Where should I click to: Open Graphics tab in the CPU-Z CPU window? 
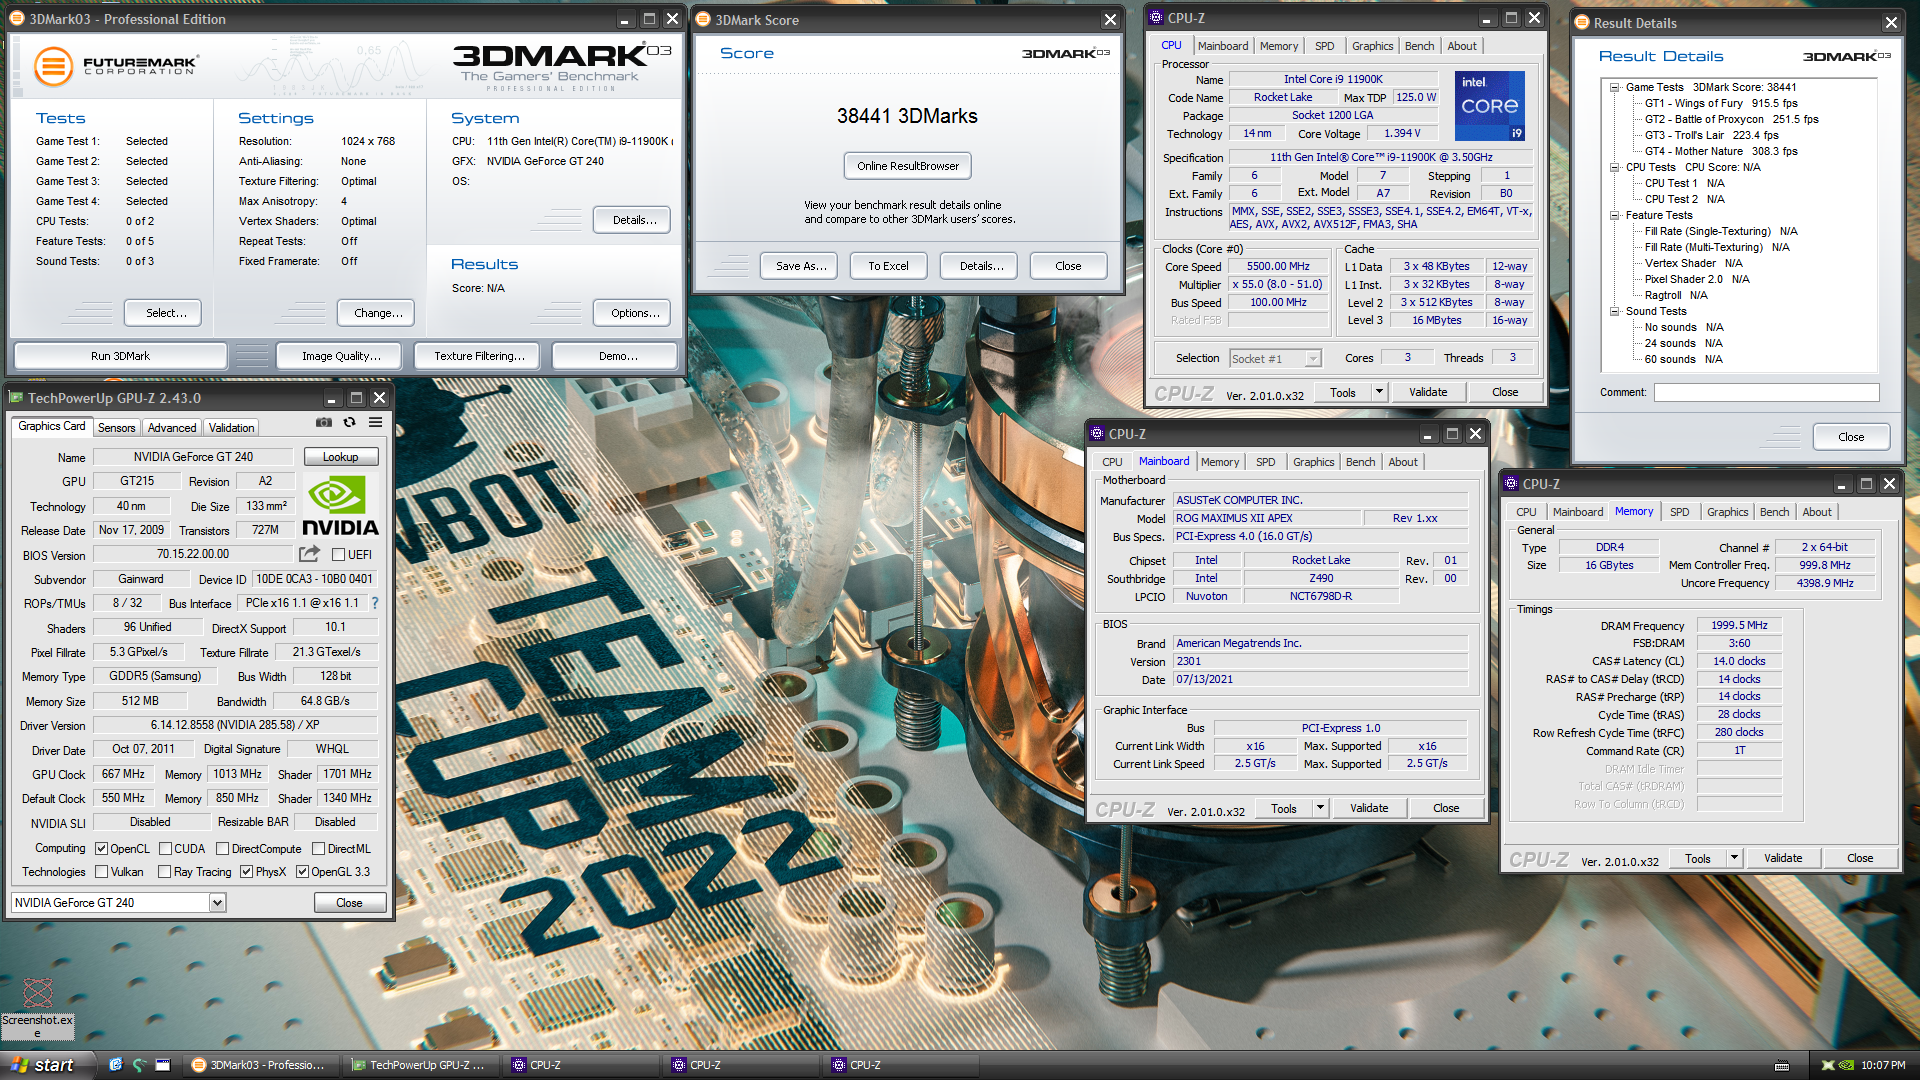[1372, 46]
